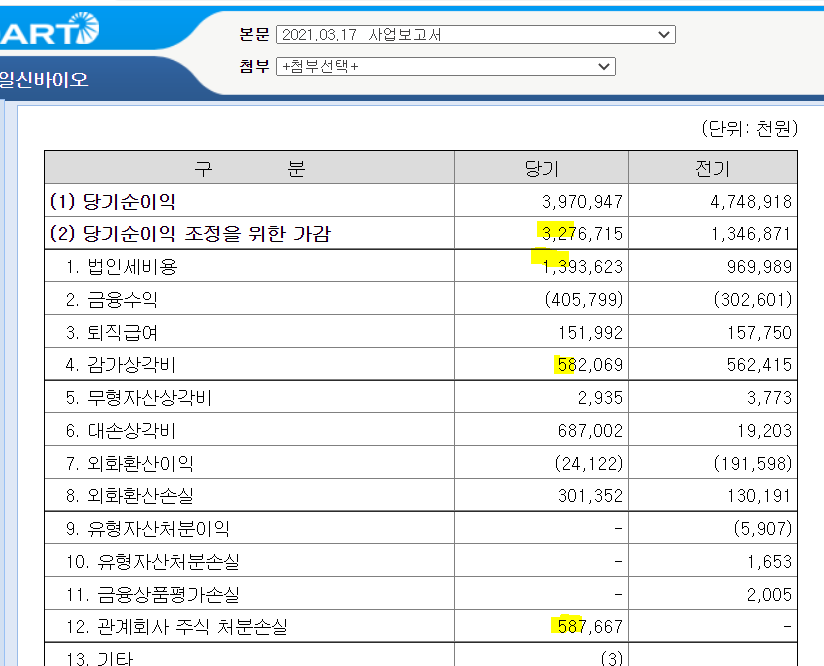Click value 562,415
The image size is (824, 666).
pyautogui.click(x=759, y=364)
